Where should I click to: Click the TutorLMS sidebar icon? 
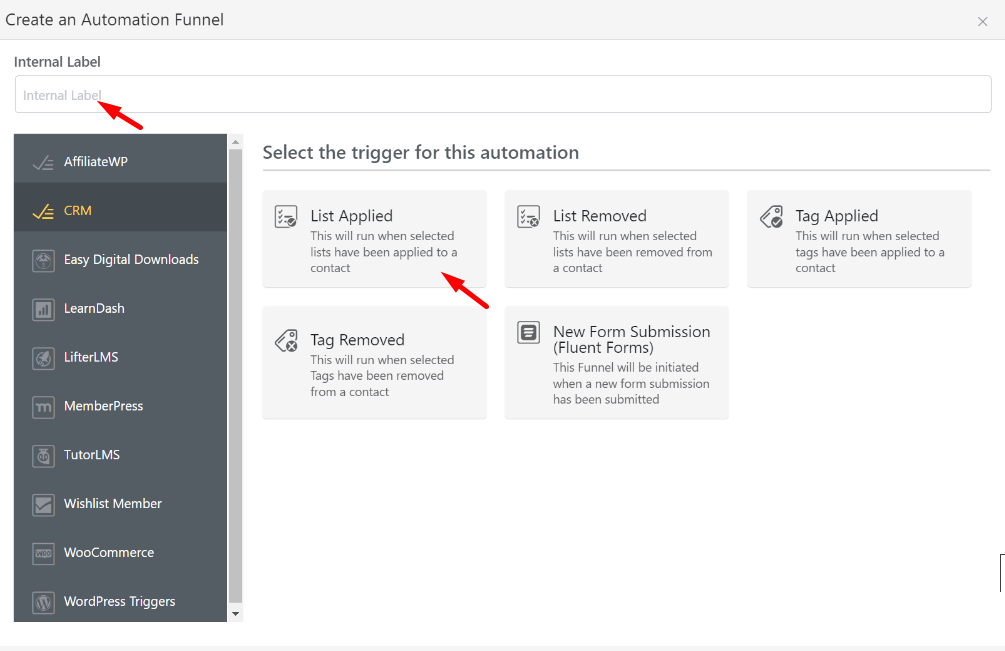[x=43, y=456]
